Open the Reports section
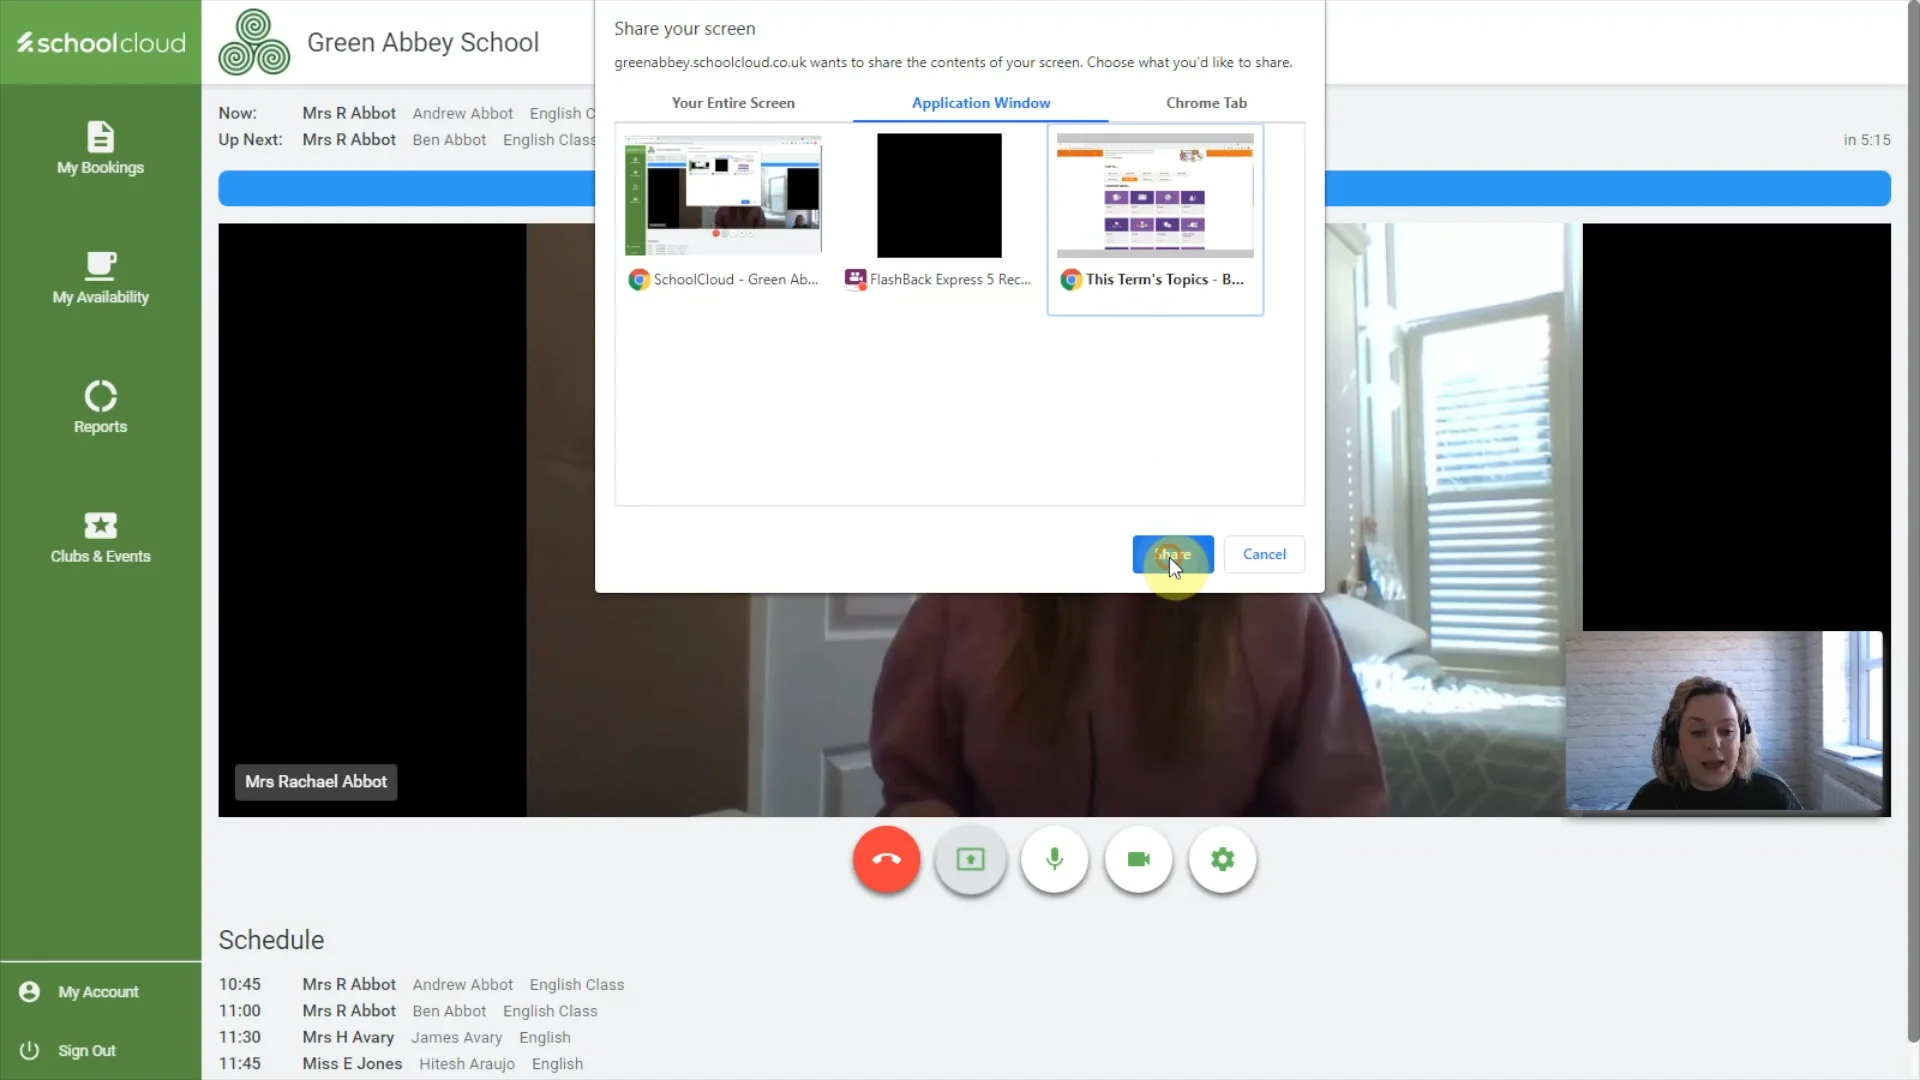 coord(100,407)
